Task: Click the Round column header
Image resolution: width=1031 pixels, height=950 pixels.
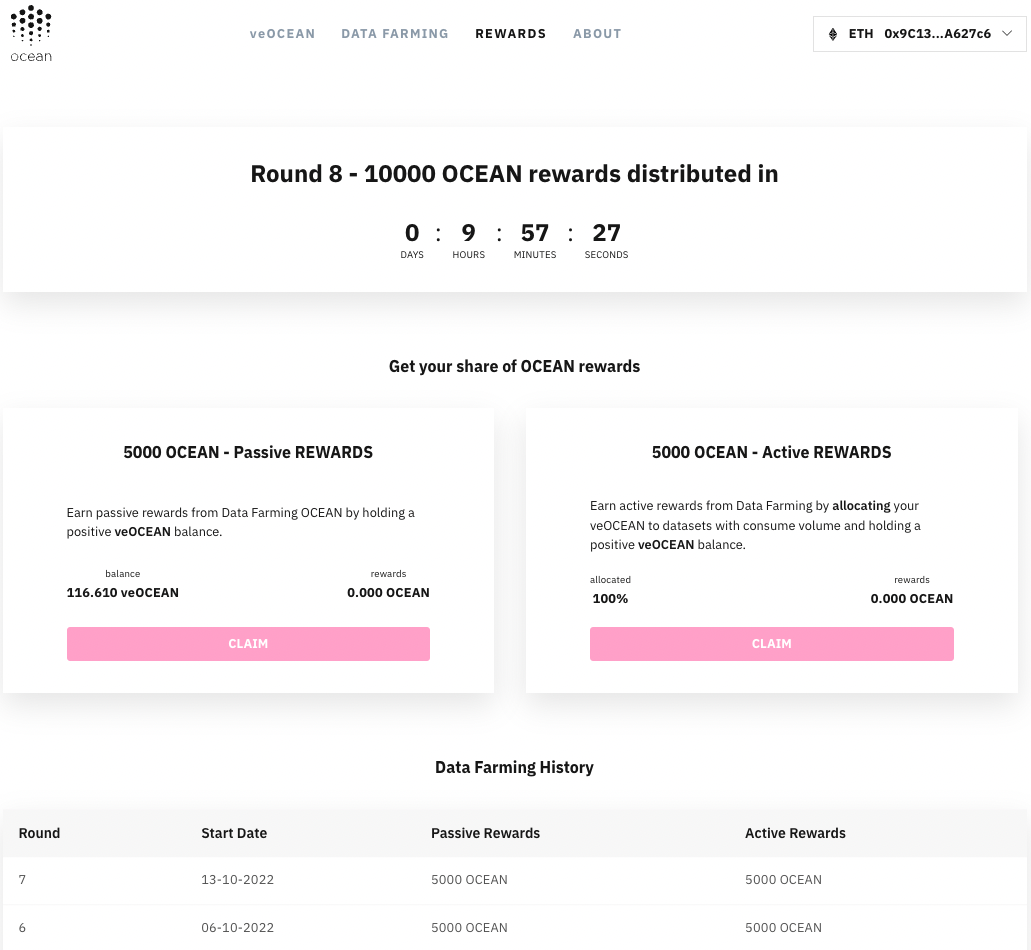Action: pos(39,833)
